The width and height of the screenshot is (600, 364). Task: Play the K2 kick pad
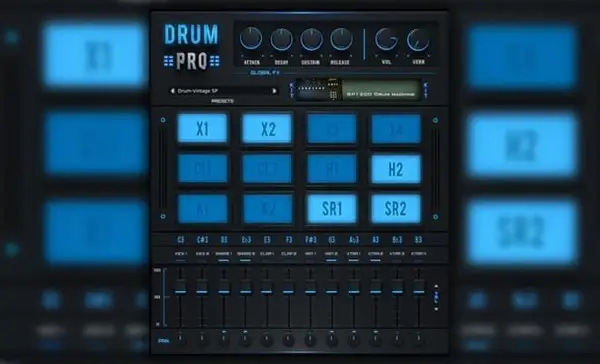coord(267,209)
